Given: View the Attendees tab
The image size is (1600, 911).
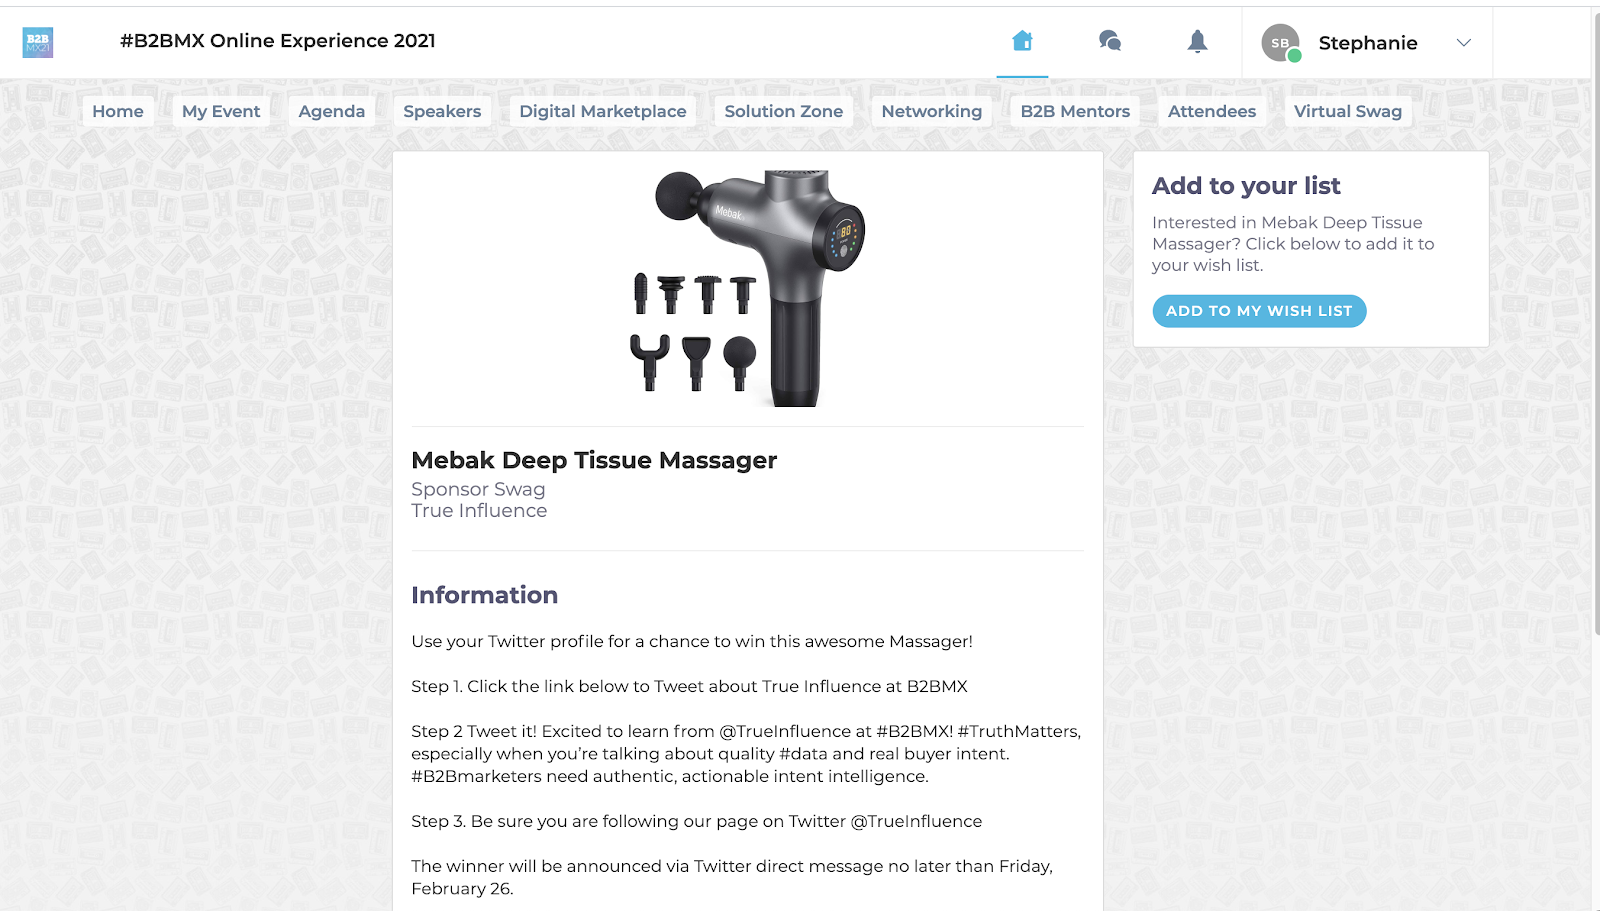Looking at the screenshot, I should coord(1212,111).
